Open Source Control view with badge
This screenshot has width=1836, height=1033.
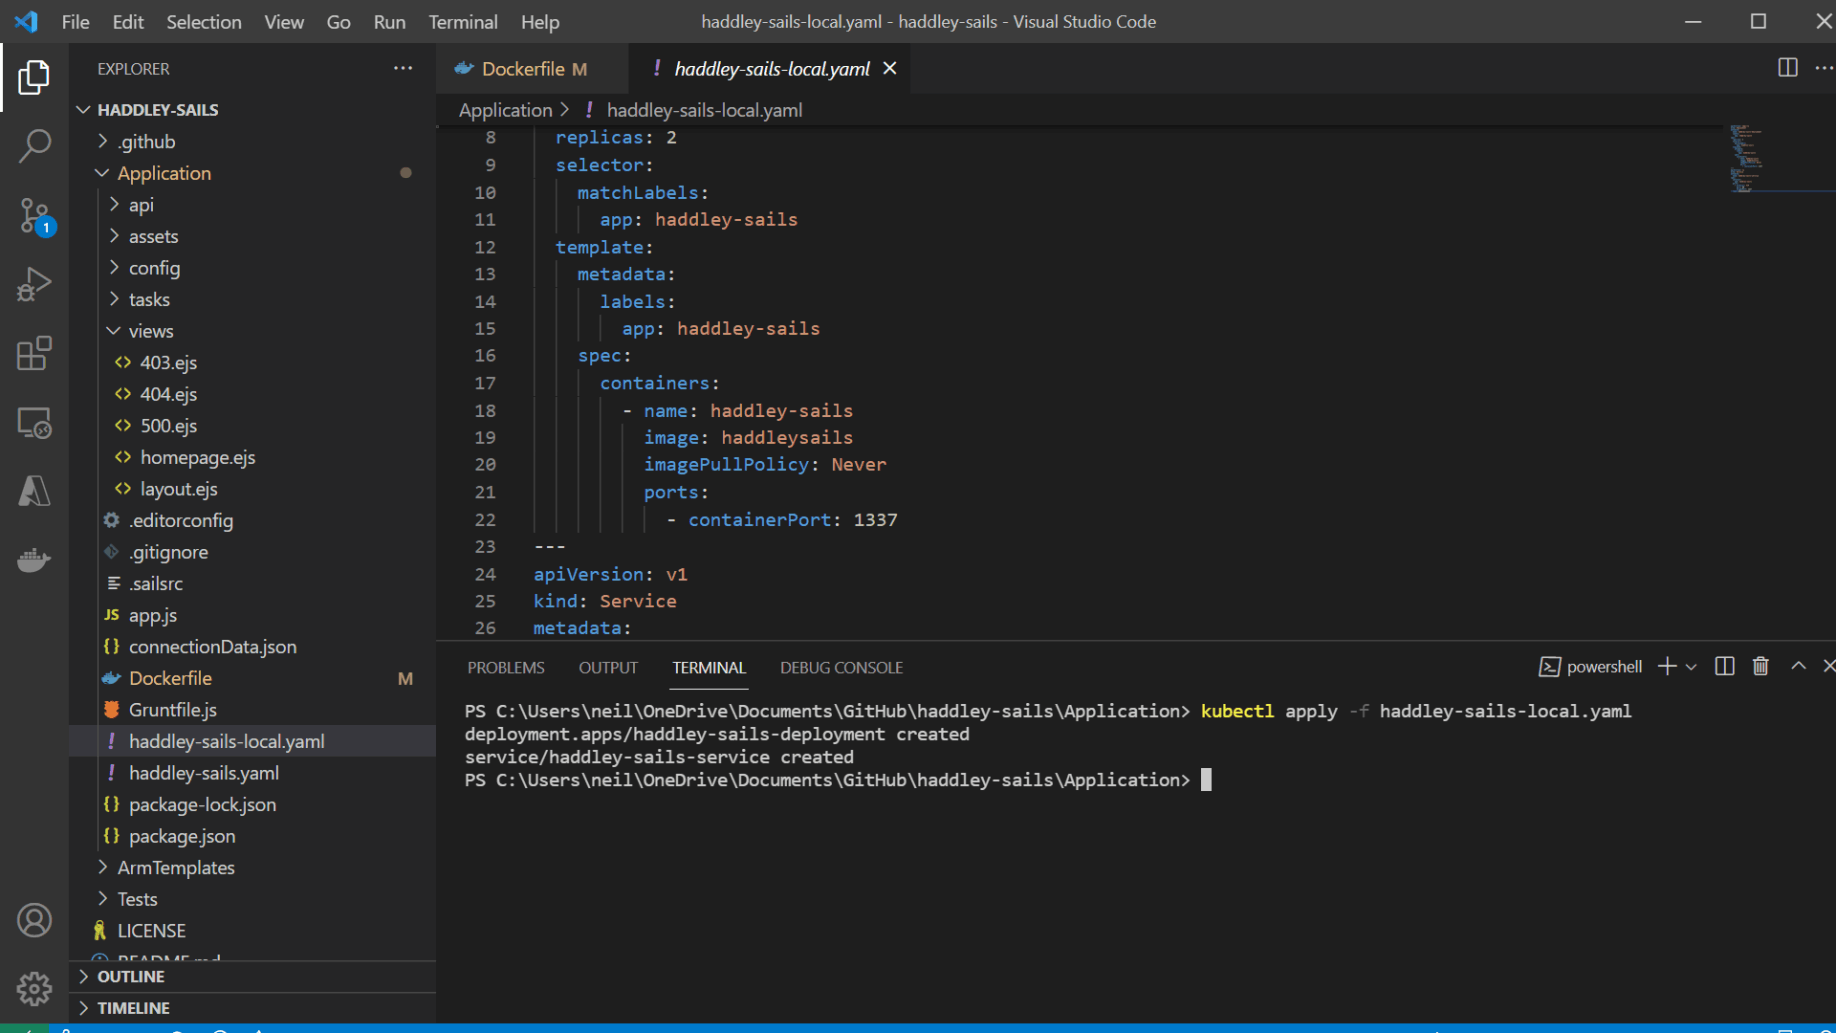click(x=34, y=215)
